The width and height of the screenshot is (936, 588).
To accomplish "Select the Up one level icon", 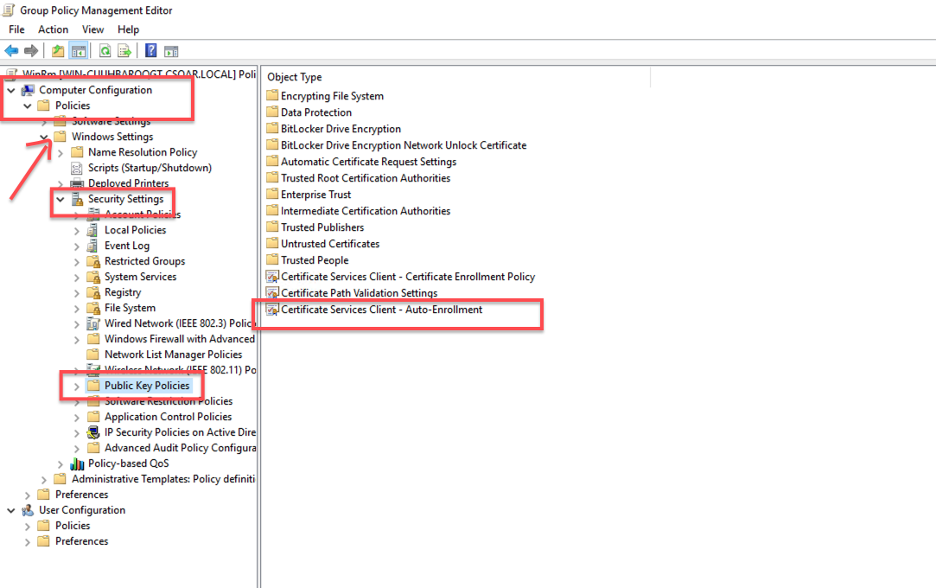I will 58,50.
